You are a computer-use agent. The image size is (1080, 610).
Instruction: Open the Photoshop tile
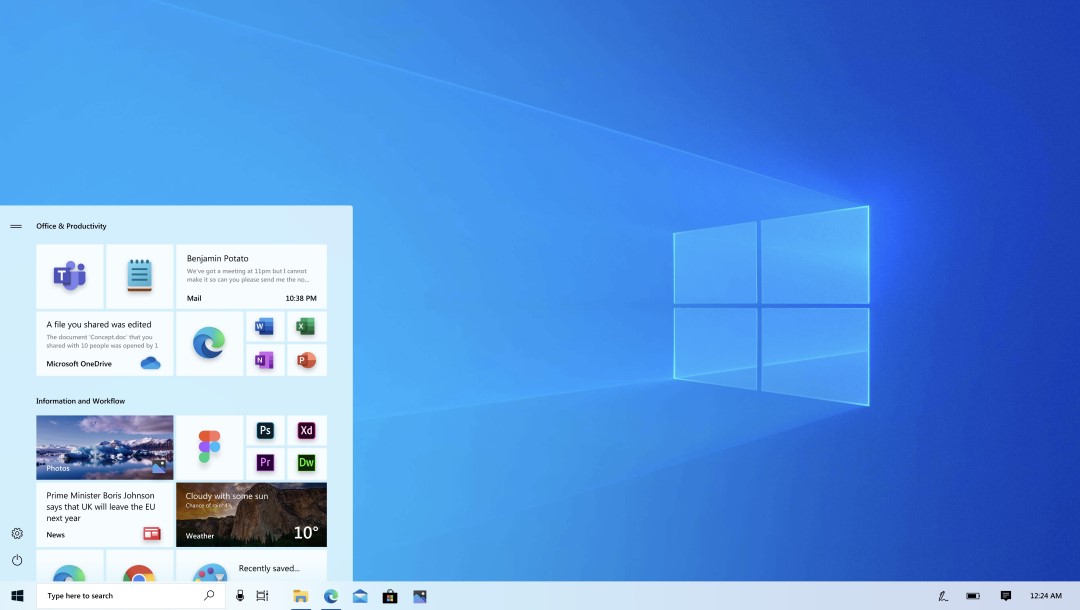pos(265,430)
